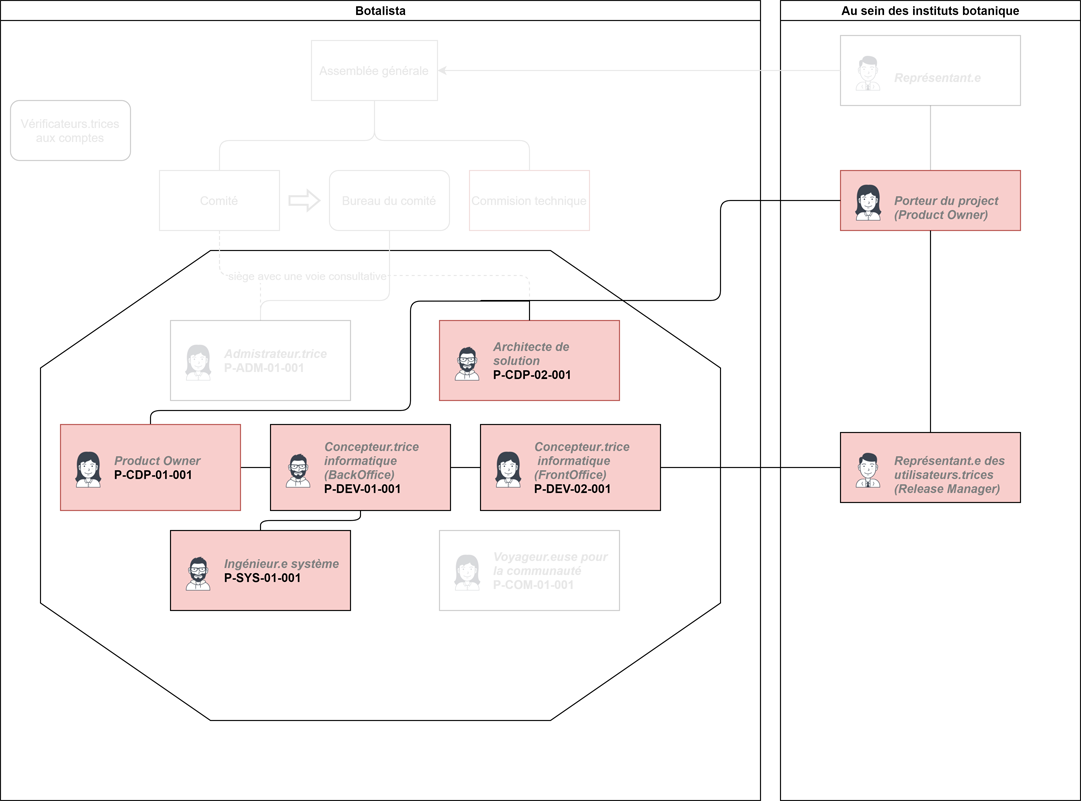The width and height of the screenshot is (1081, 801).
Task: Select the Assemblée générale box
Action: pos(374,70)
